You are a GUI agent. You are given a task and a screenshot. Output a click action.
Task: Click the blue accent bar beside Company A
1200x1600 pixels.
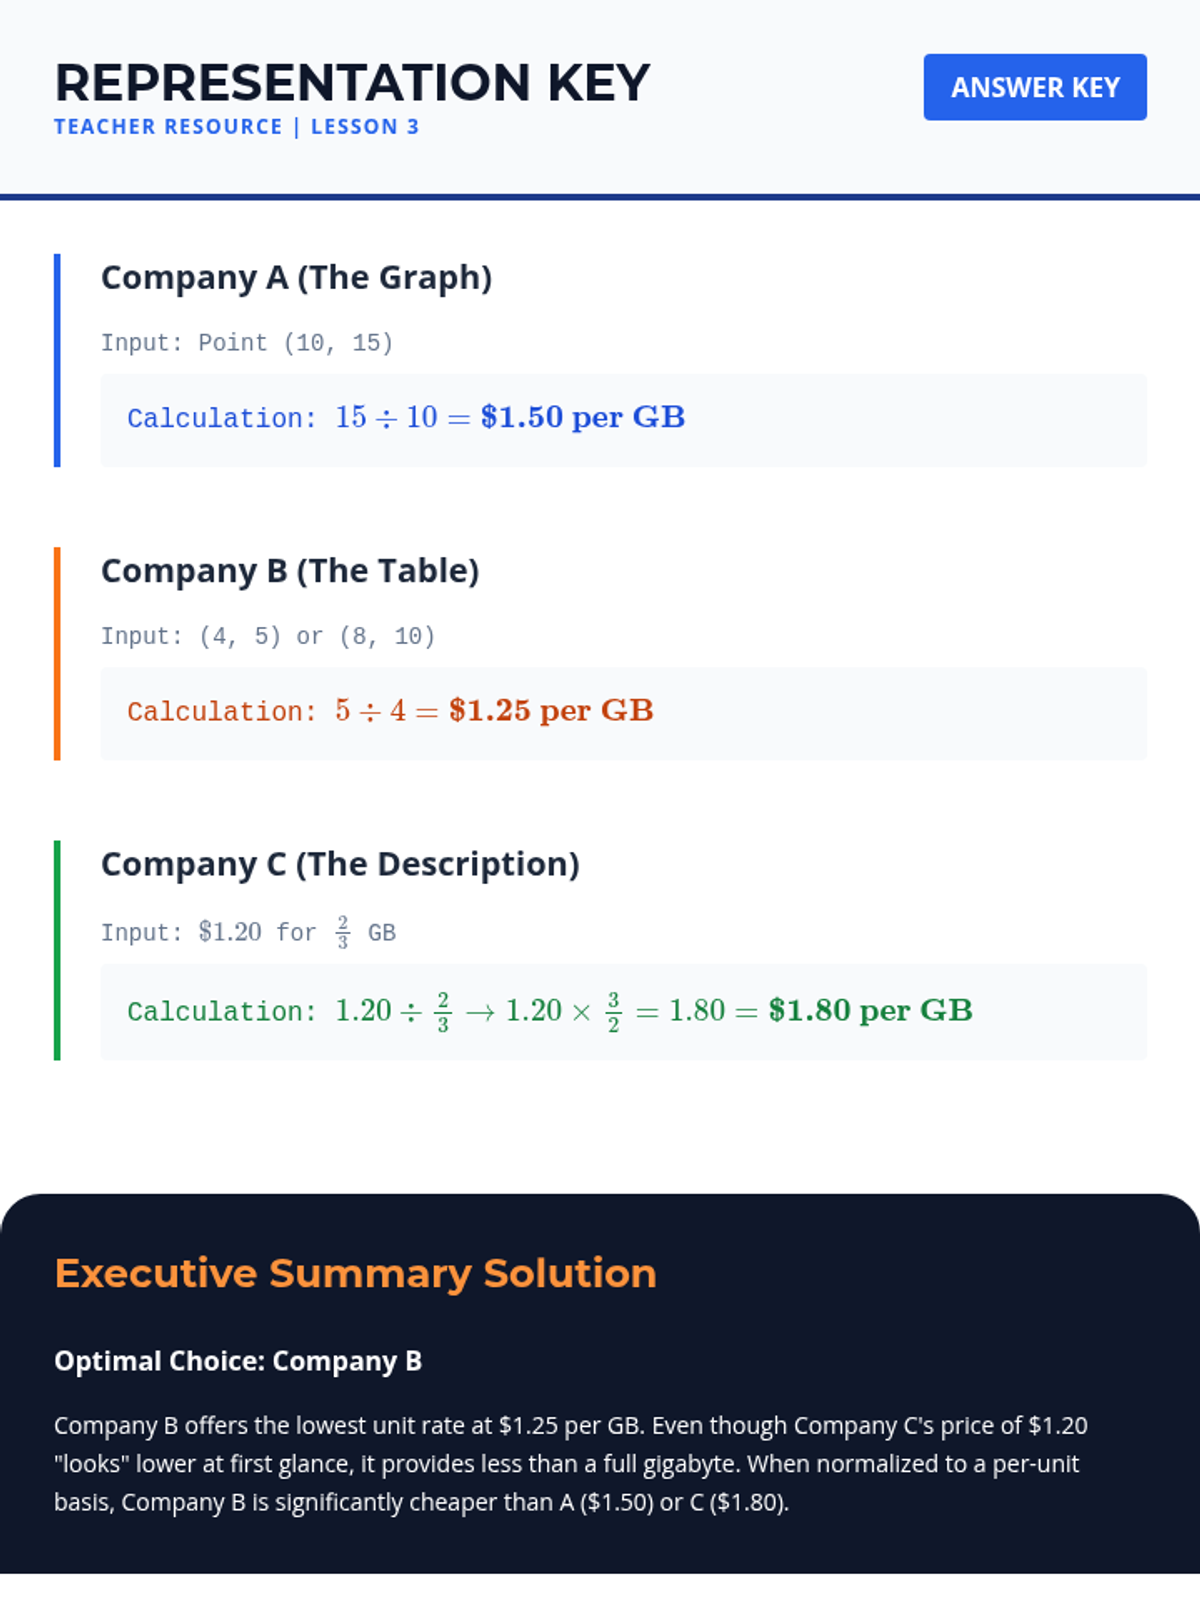[x=57, y=360]
